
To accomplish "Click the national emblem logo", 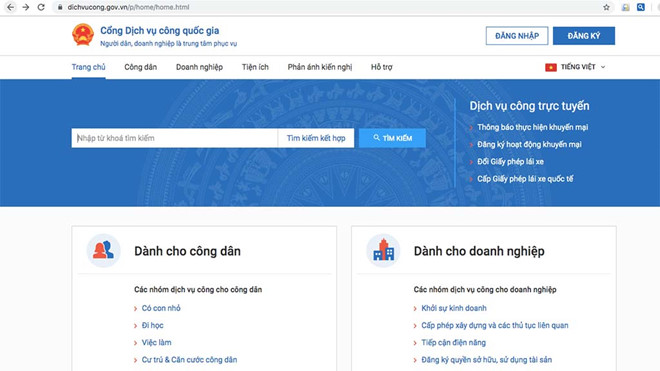I will click(83, 35).
